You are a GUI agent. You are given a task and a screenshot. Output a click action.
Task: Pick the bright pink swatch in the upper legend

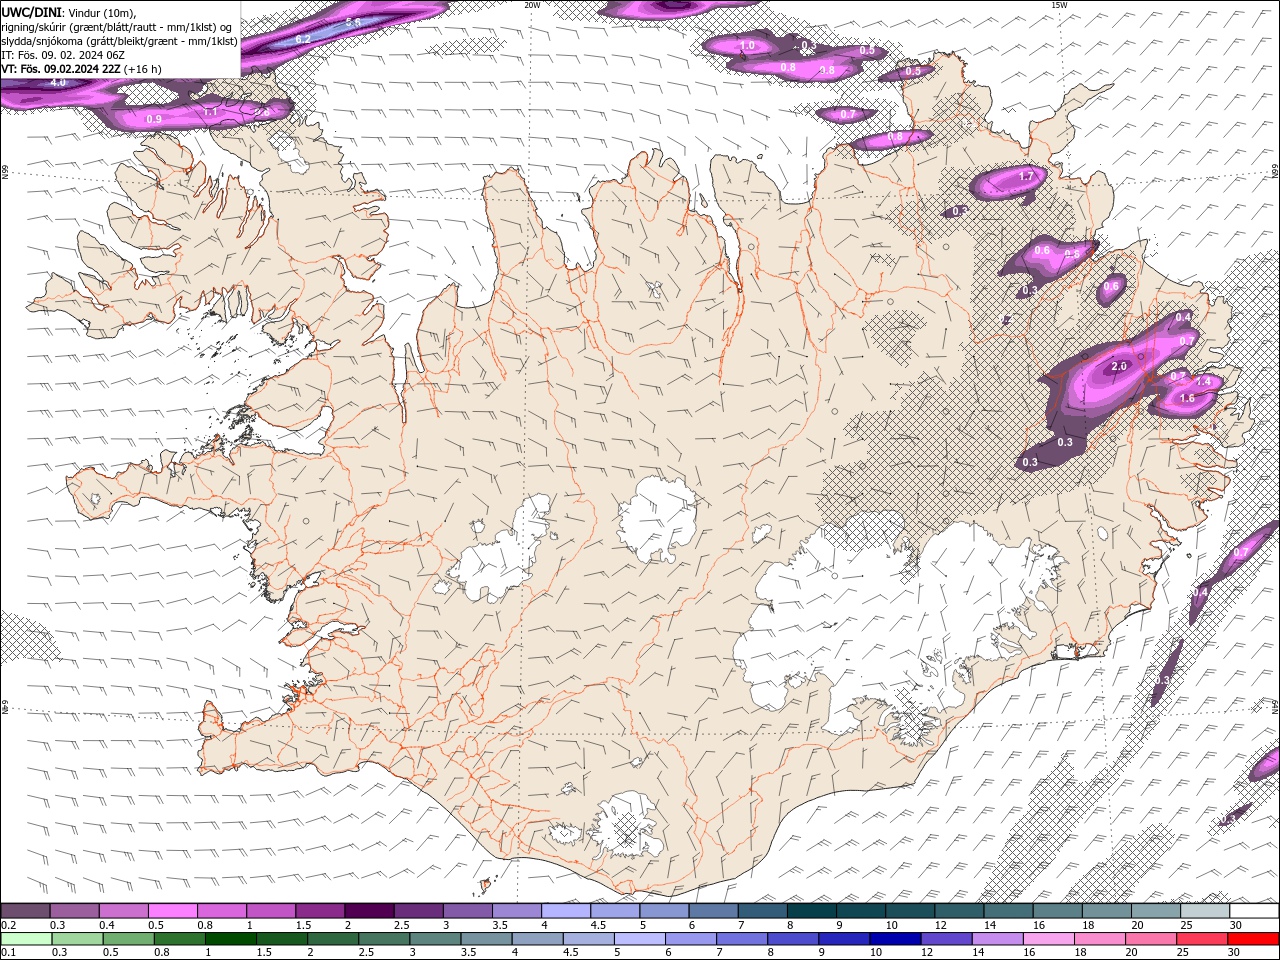pyautogui.click(x=172, y=911)
